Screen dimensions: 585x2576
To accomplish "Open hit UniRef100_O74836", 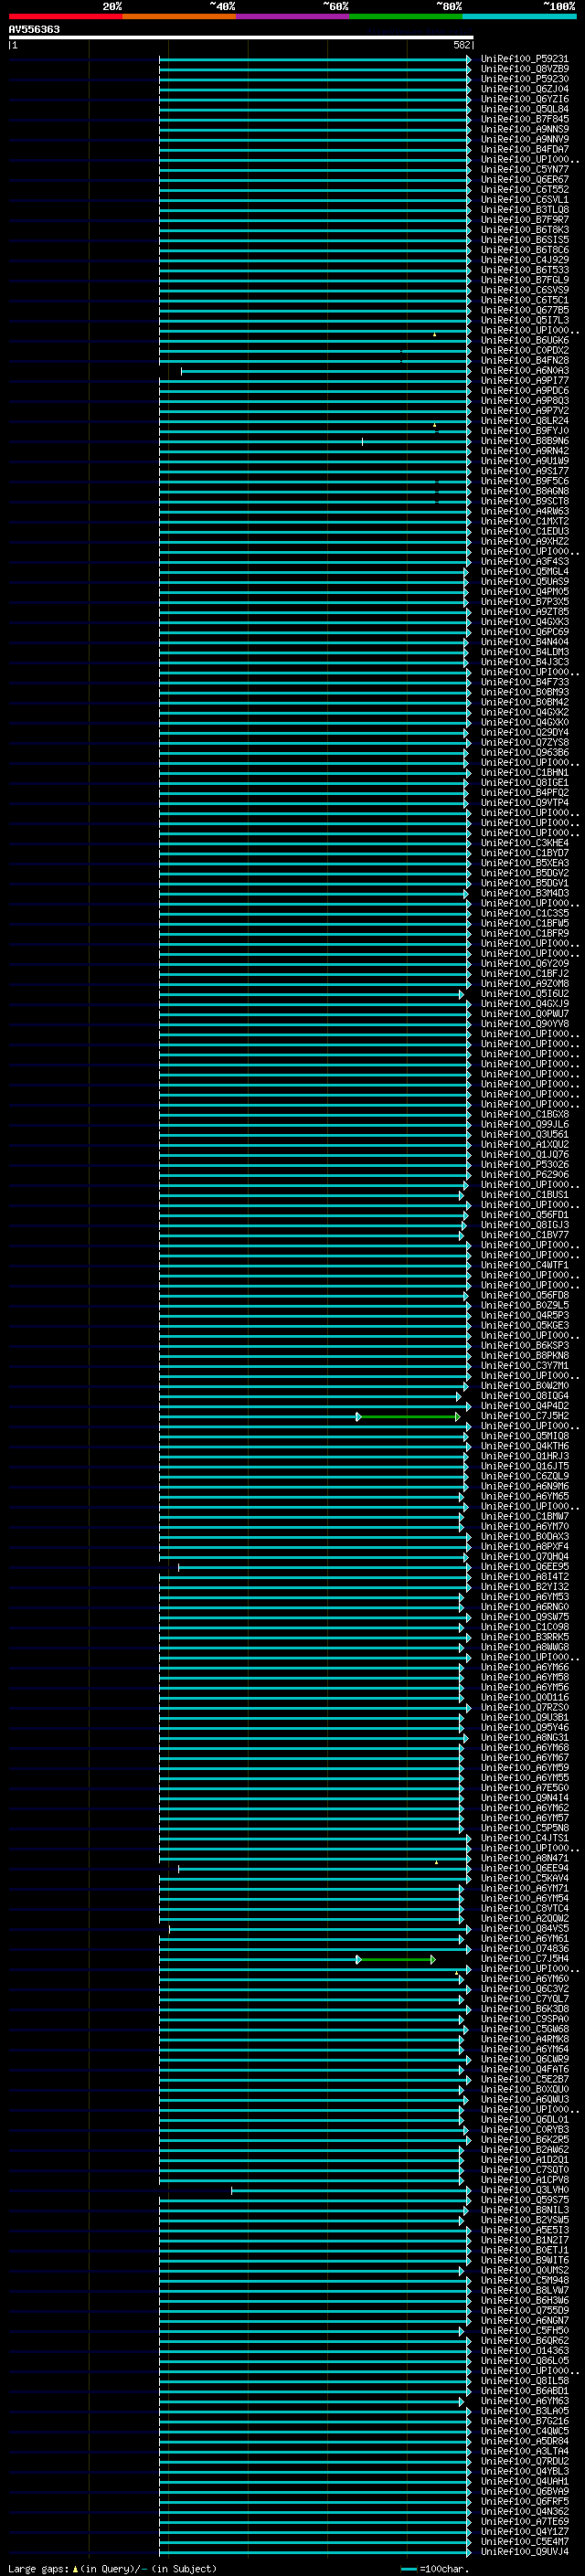I will [x=524, y=1949].
